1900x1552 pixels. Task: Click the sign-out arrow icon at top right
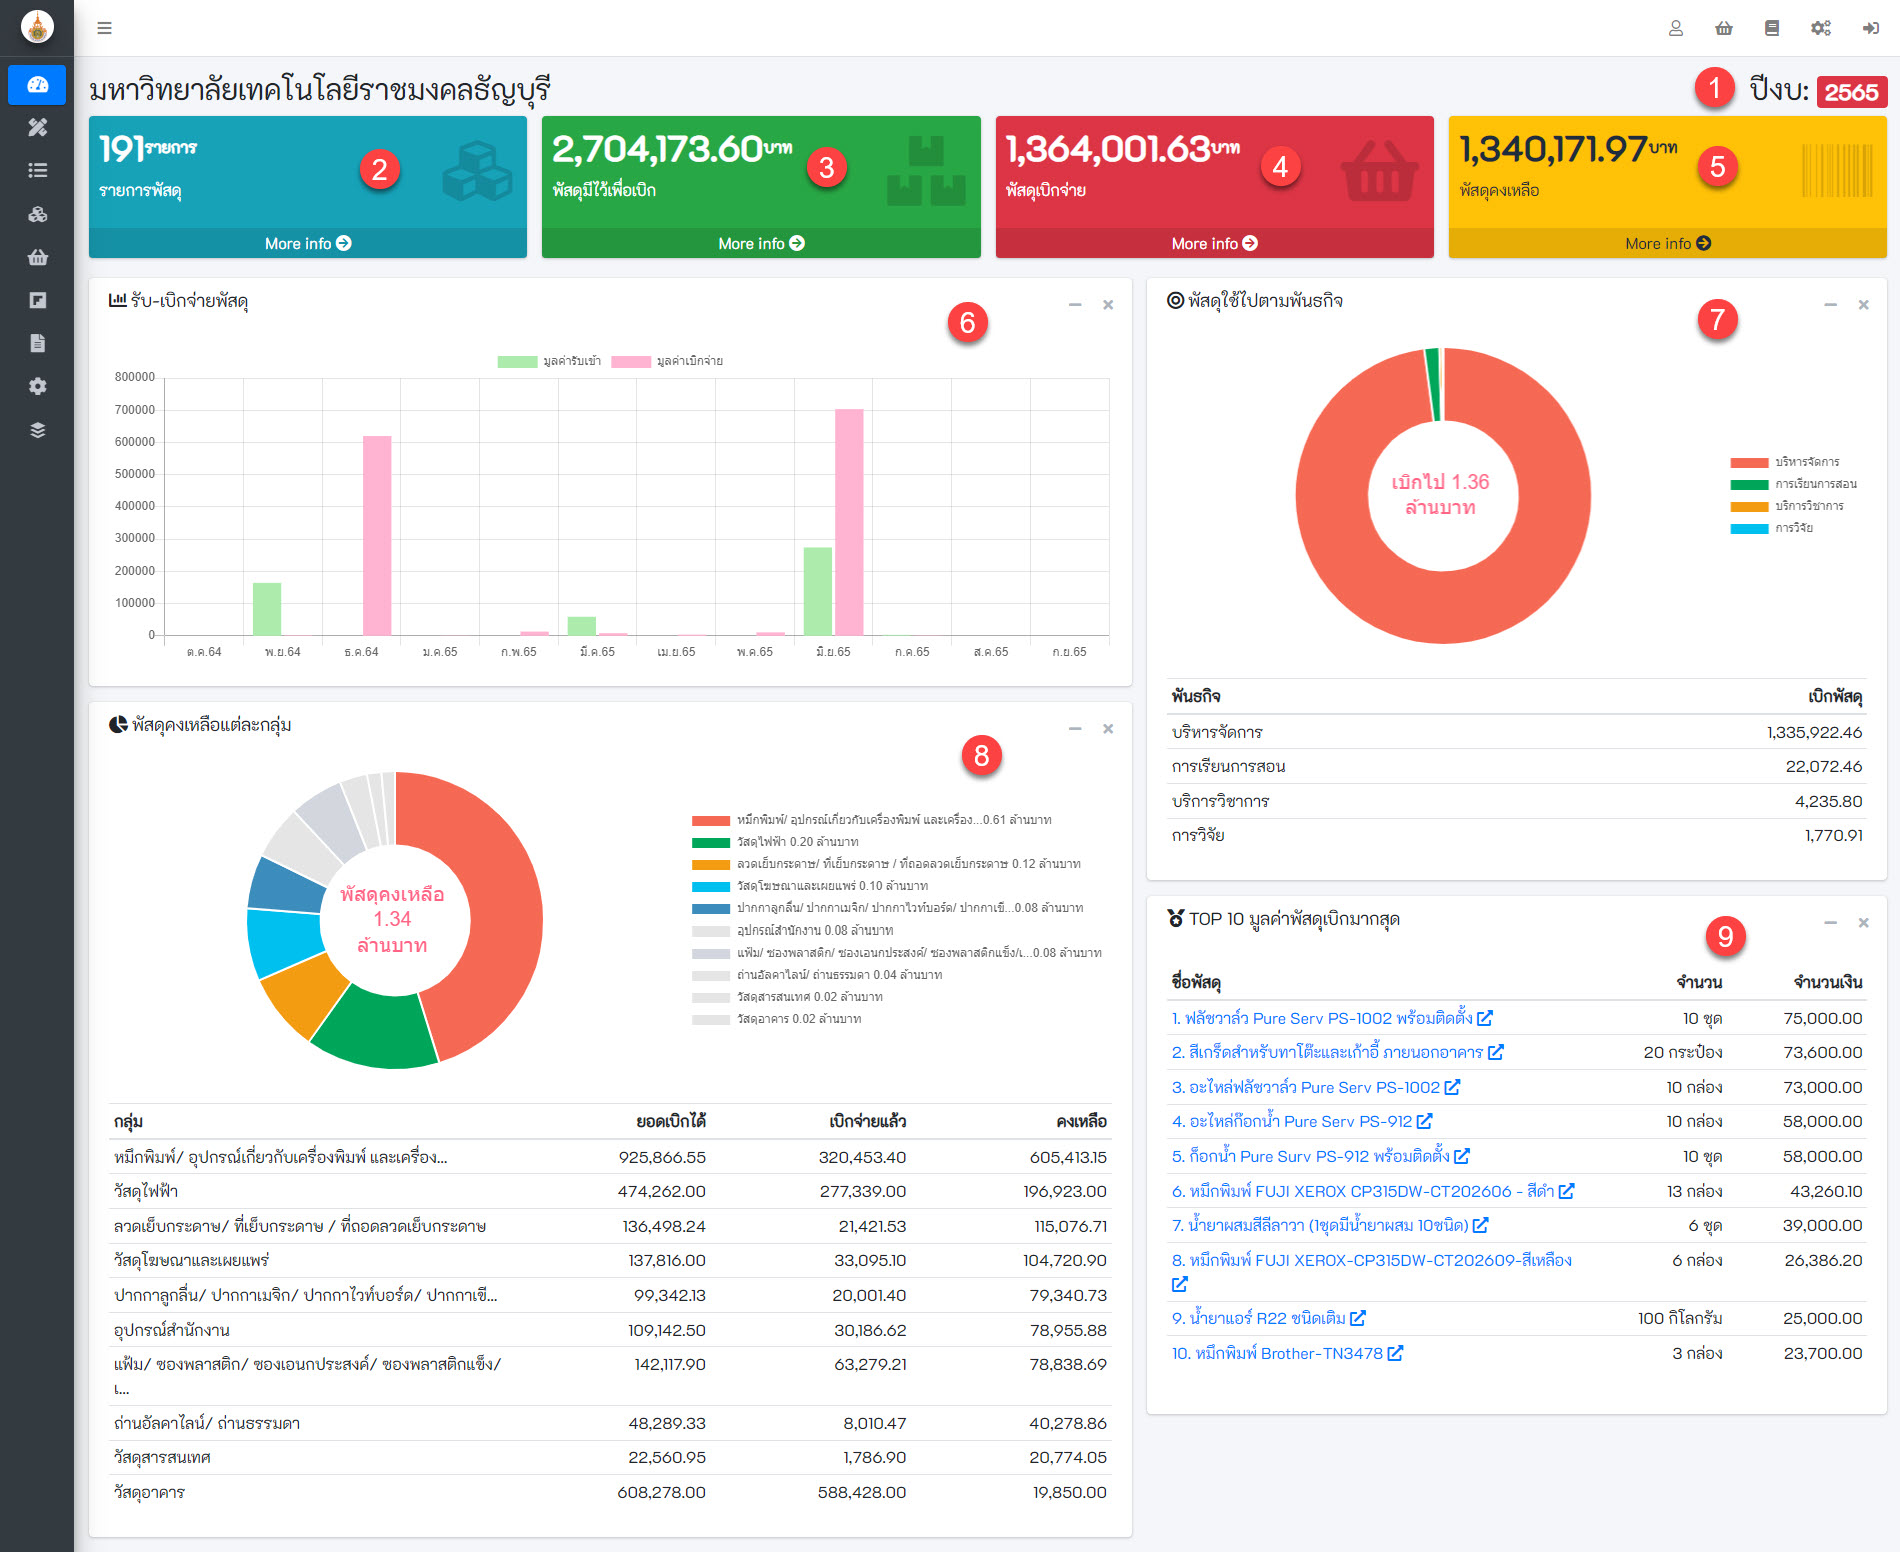1869,28
